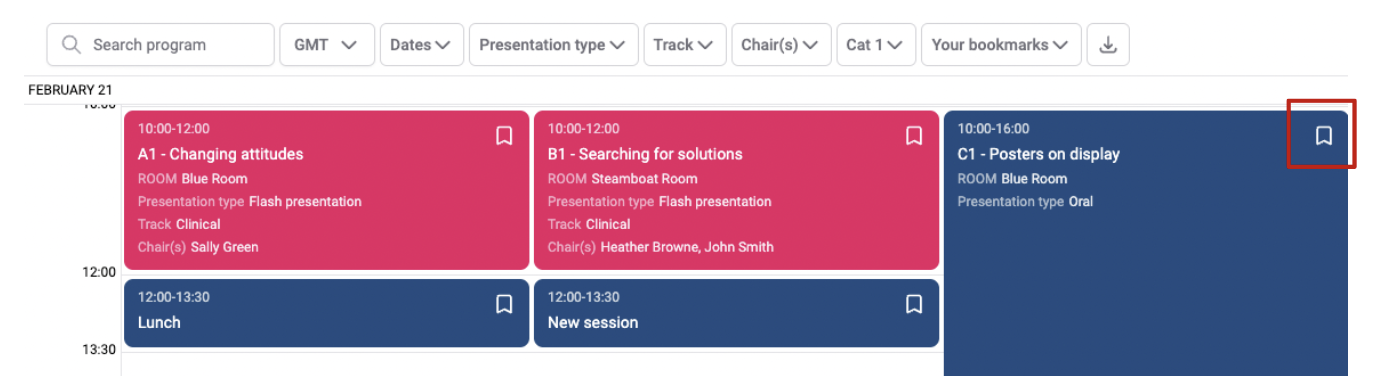This screenshot has width=1382, height=390.
Task: Expand the Dates filter
Action: point(422,45)
